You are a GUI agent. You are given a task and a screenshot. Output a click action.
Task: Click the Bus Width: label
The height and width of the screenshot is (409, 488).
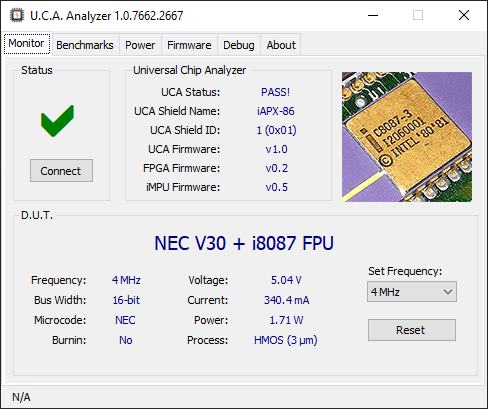(x=60, y=300)
